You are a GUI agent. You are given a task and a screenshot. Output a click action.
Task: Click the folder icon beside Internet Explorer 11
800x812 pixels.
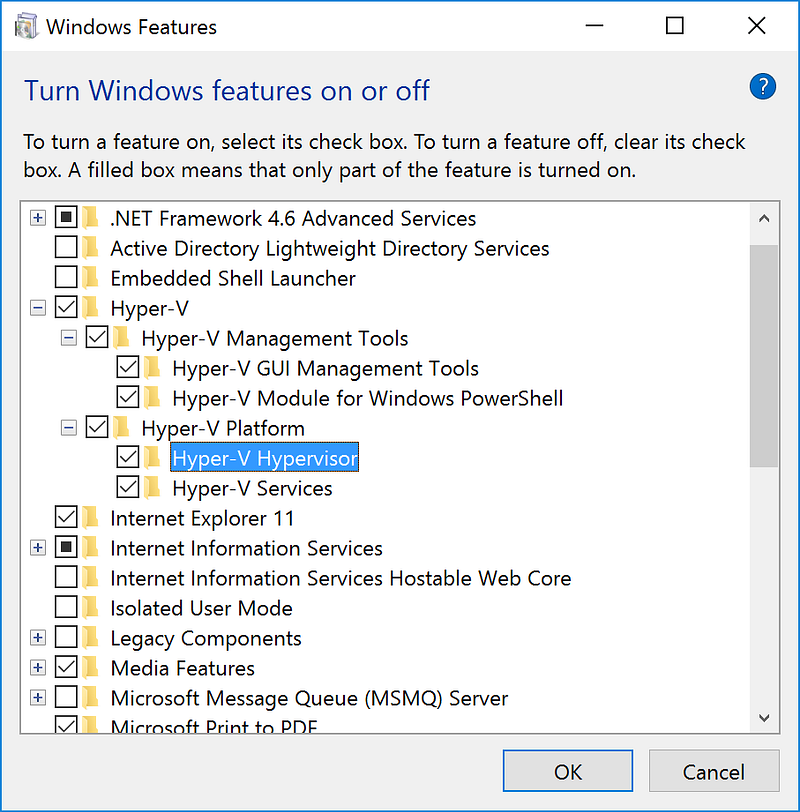pos(91,518)
